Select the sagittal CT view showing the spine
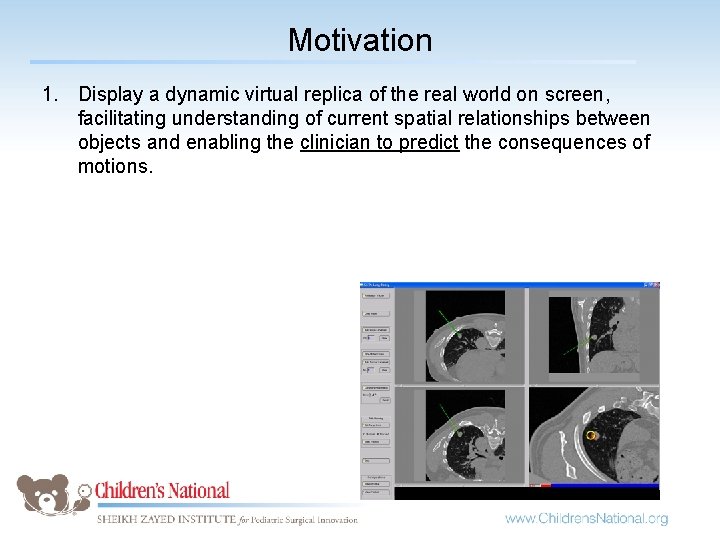This screenshot has height=540, width=720. tap(594, 336)
